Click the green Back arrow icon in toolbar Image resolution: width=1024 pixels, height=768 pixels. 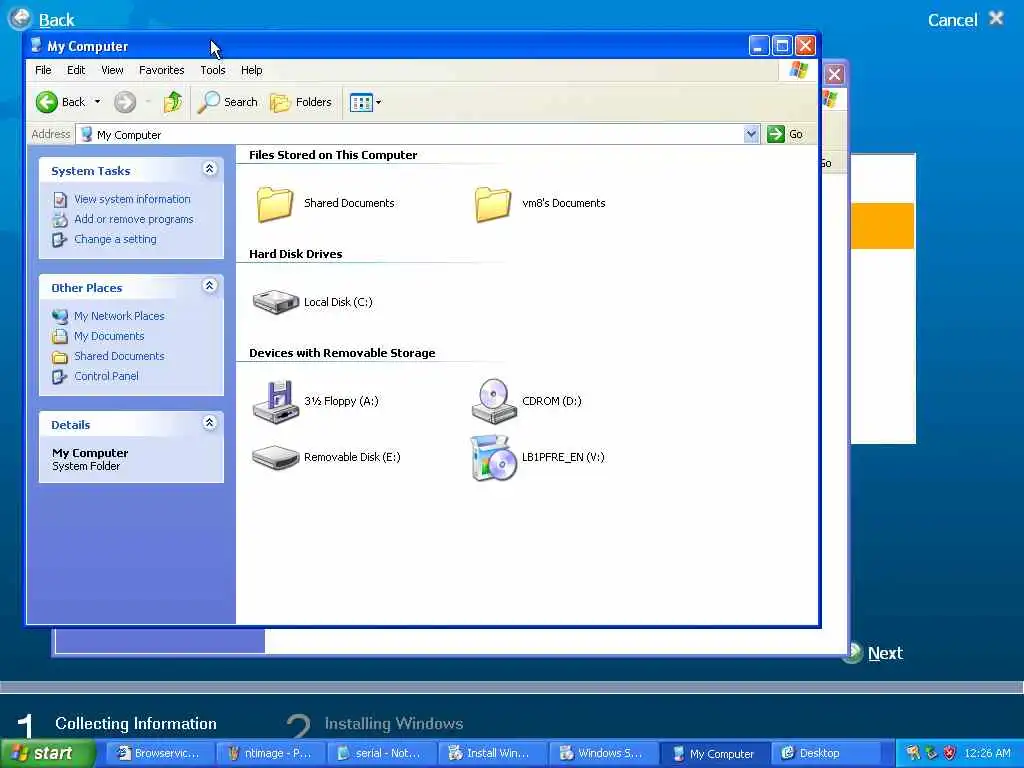point(47,102)
